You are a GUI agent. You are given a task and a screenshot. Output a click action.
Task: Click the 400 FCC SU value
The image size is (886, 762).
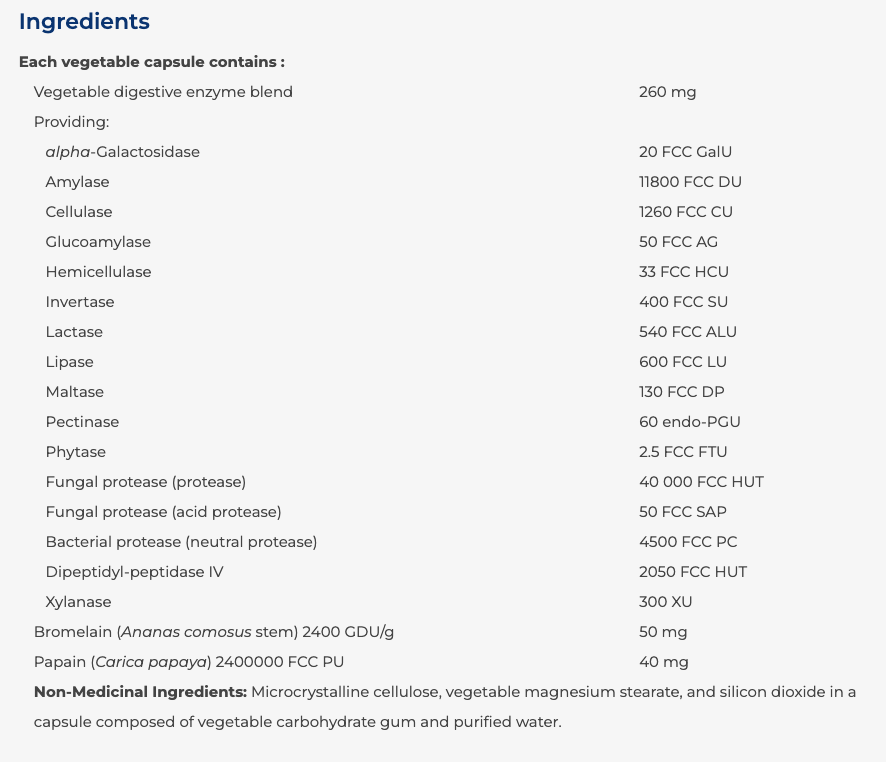683,302
